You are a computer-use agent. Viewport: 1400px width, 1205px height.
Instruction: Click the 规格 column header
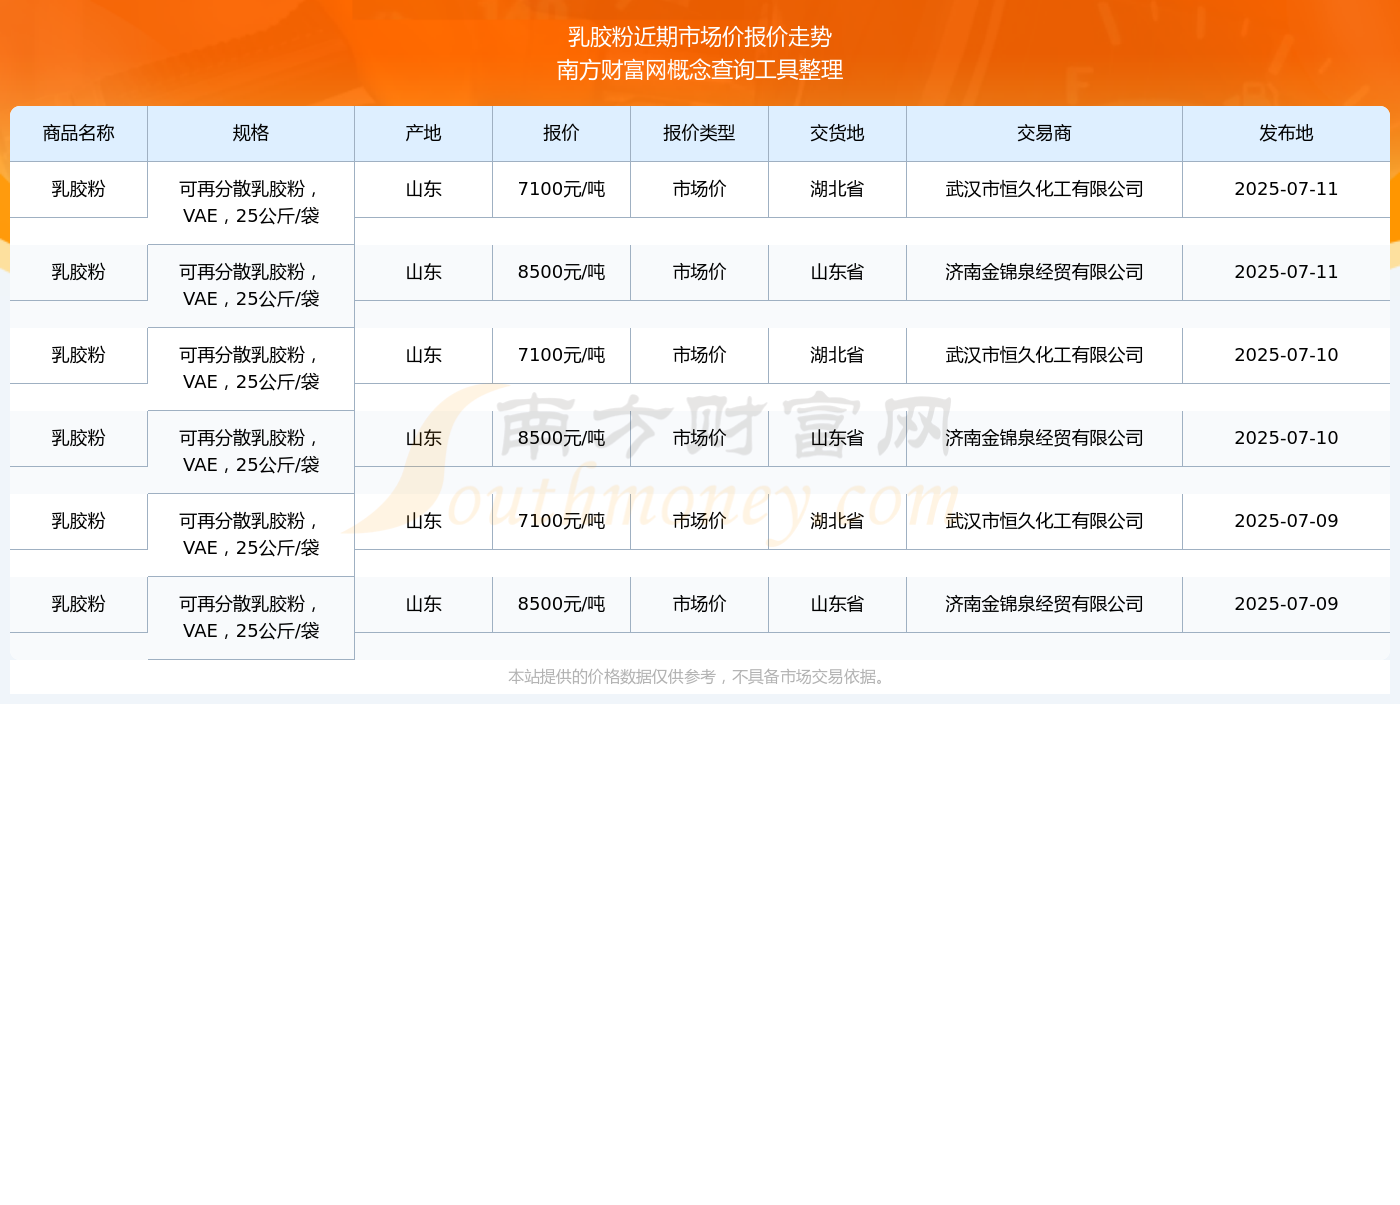[x=251, y=134]
